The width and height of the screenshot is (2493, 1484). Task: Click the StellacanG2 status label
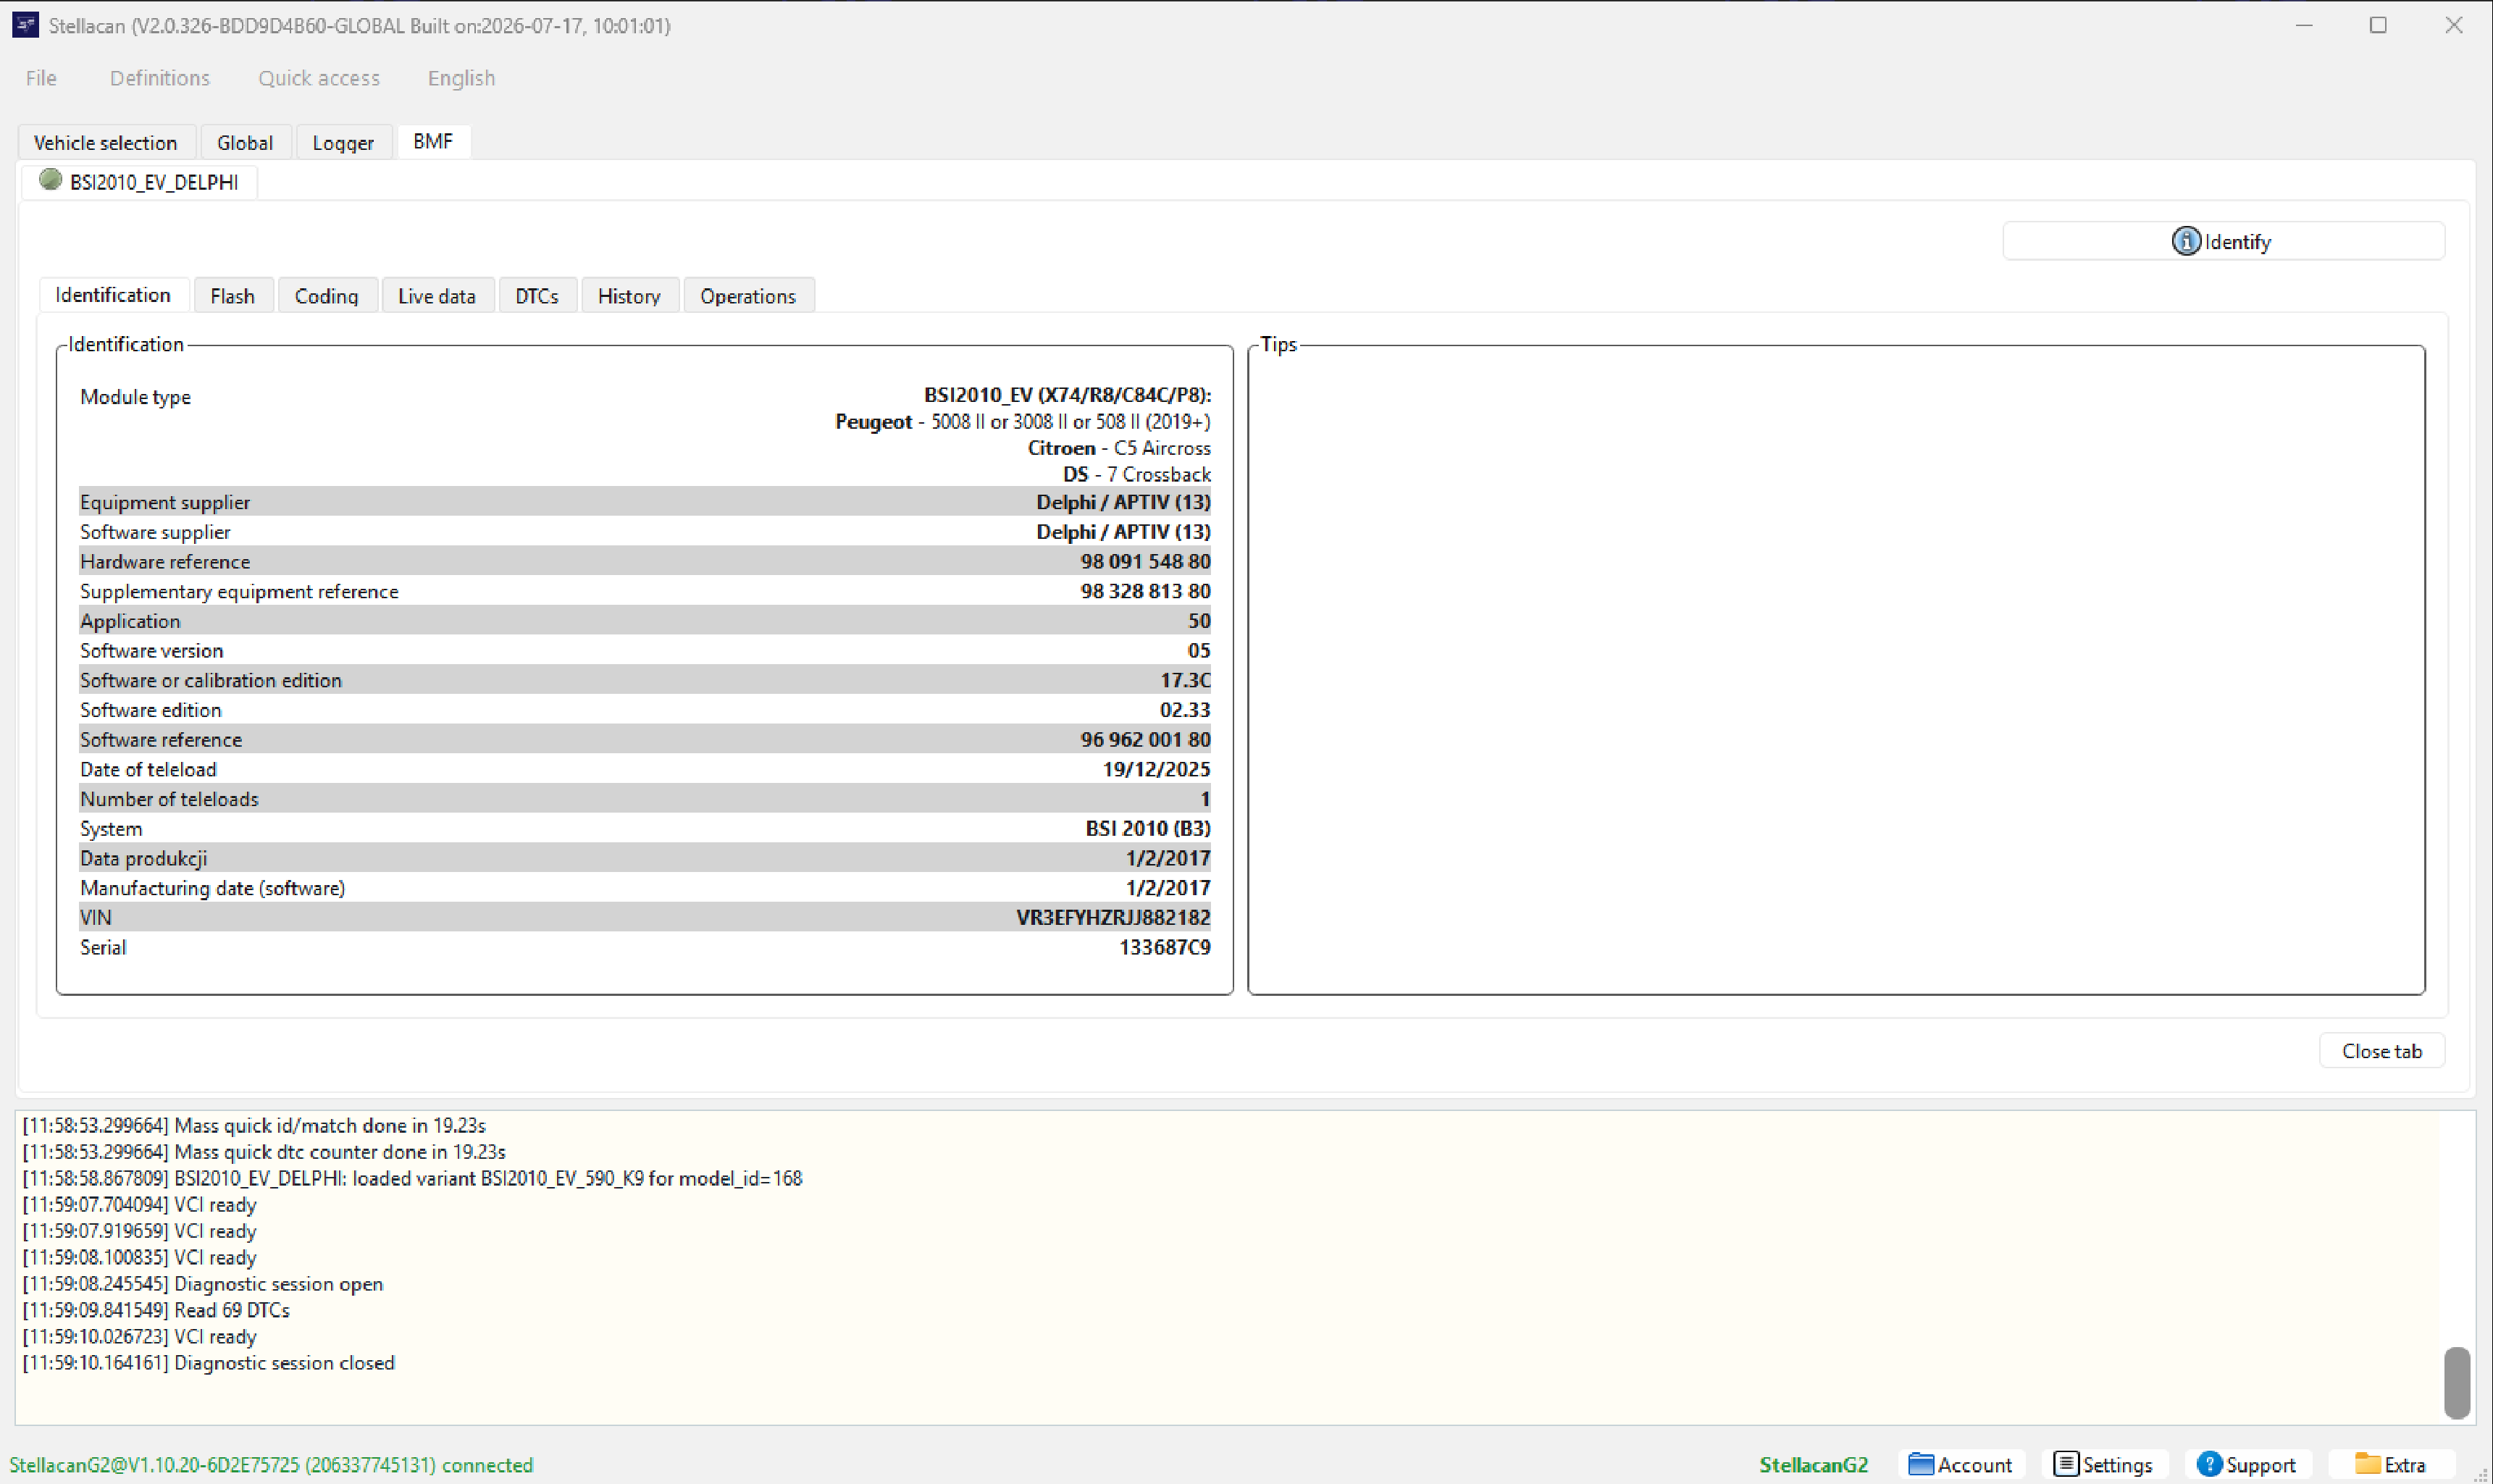click(1813, 1465)
